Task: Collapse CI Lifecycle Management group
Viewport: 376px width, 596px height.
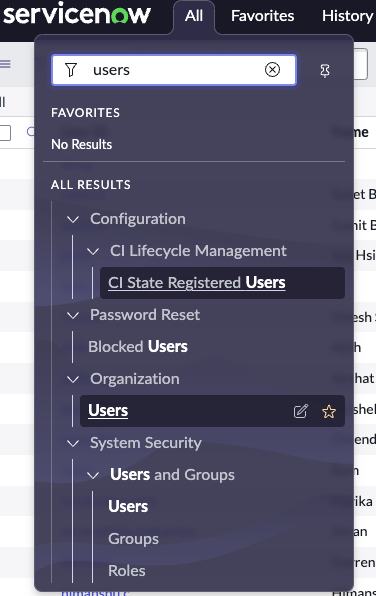Action: (x=93, y=251)
